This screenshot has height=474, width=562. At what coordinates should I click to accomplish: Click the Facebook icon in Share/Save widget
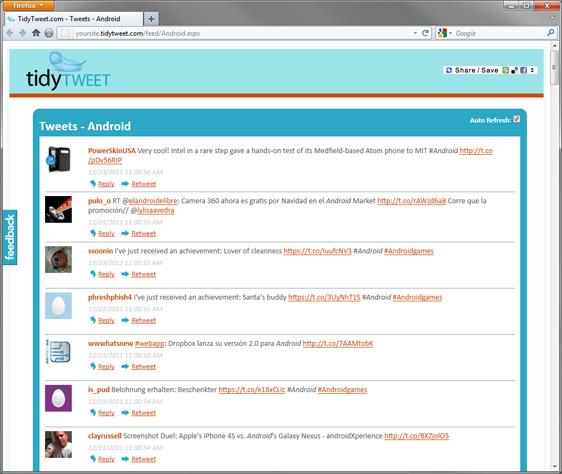[x=523, y=70]
